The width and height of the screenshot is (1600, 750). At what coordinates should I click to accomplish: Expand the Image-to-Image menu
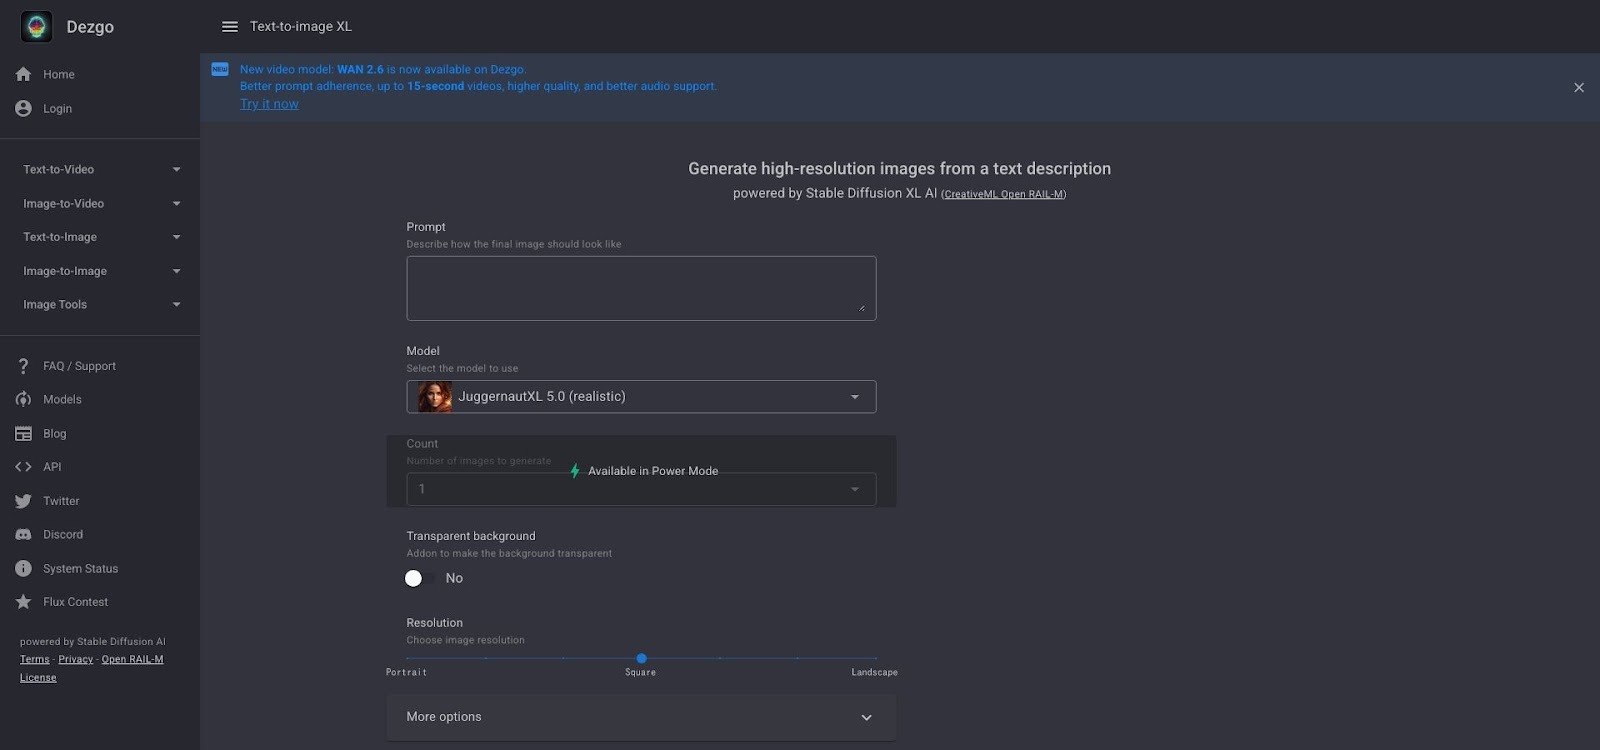tap(100, 271)
